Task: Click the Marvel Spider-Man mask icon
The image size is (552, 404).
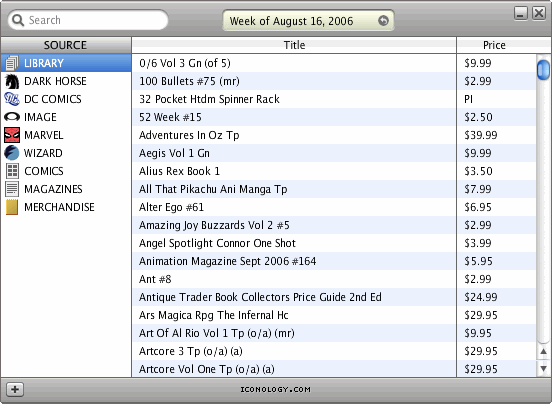Action: coord(12,135)
